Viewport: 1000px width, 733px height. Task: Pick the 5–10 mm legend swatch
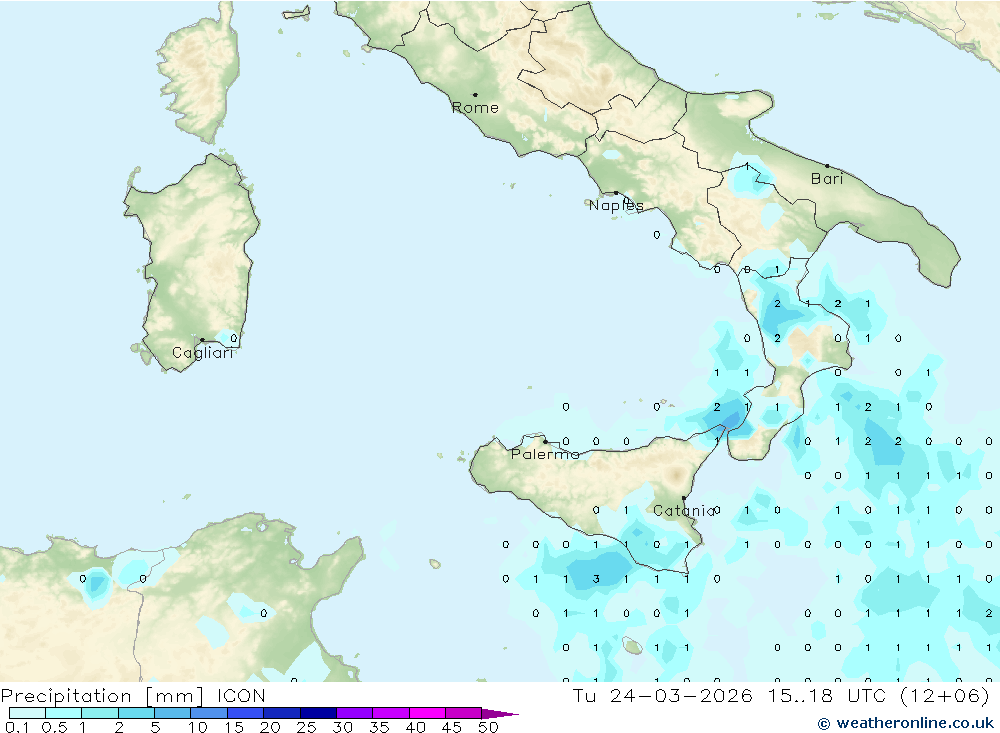coord(173,713)
